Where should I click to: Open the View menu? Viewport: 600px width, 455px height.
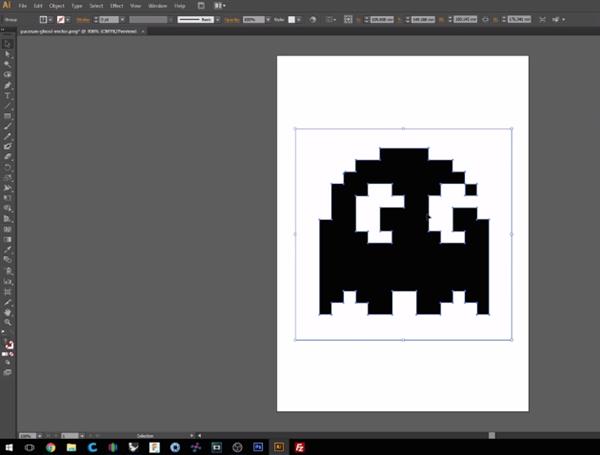pos(135,6)
